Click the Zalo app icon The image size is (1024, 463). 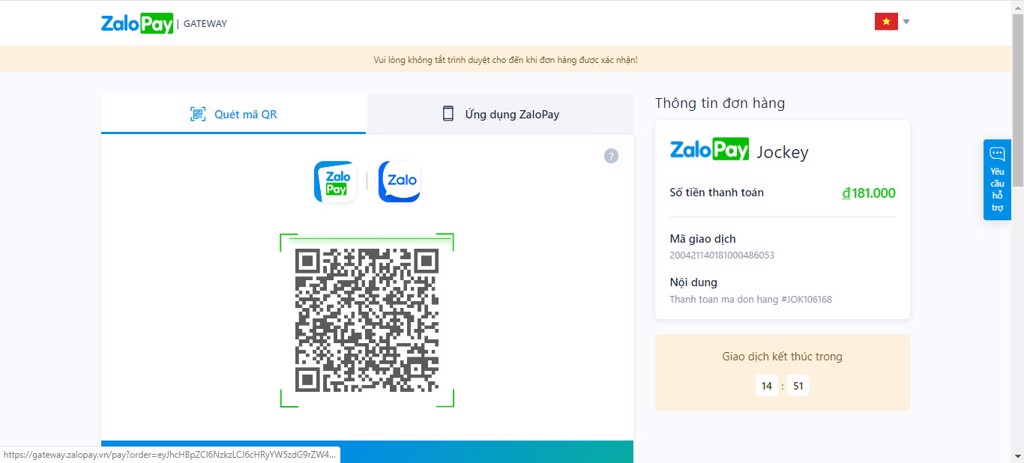pos(399,182)
